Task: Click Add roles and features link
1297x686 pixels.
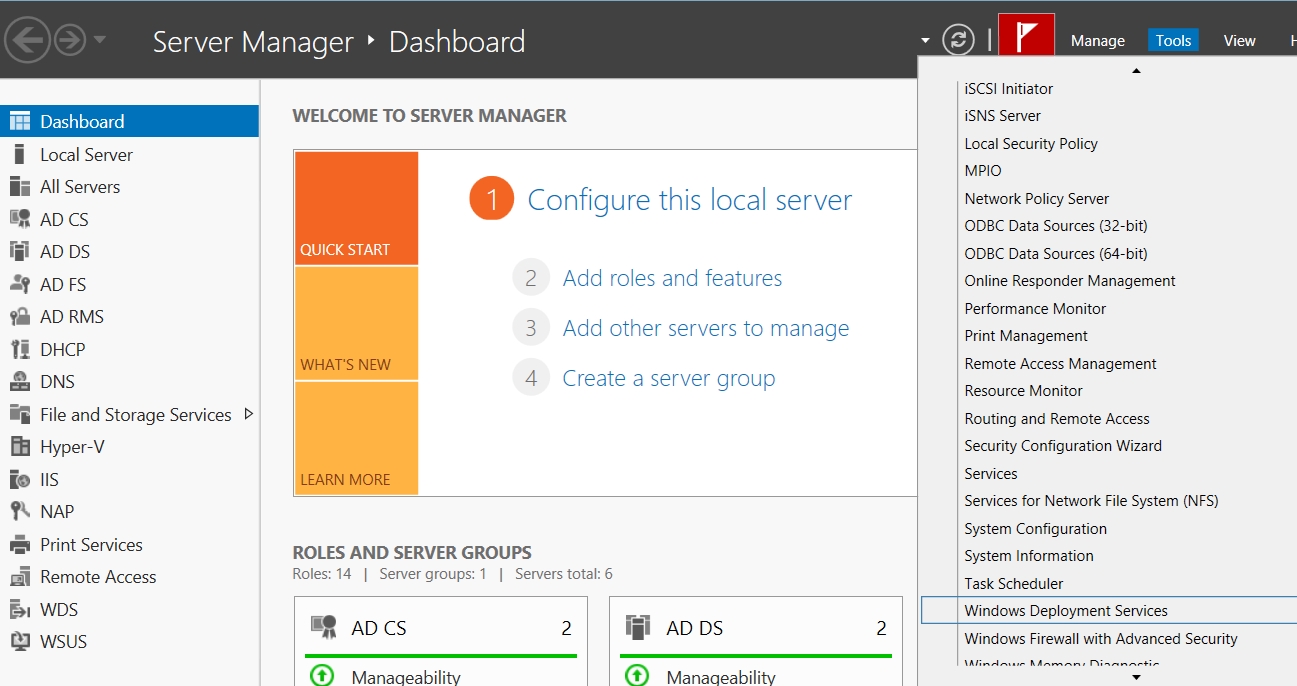Action: tap(673, 278)
